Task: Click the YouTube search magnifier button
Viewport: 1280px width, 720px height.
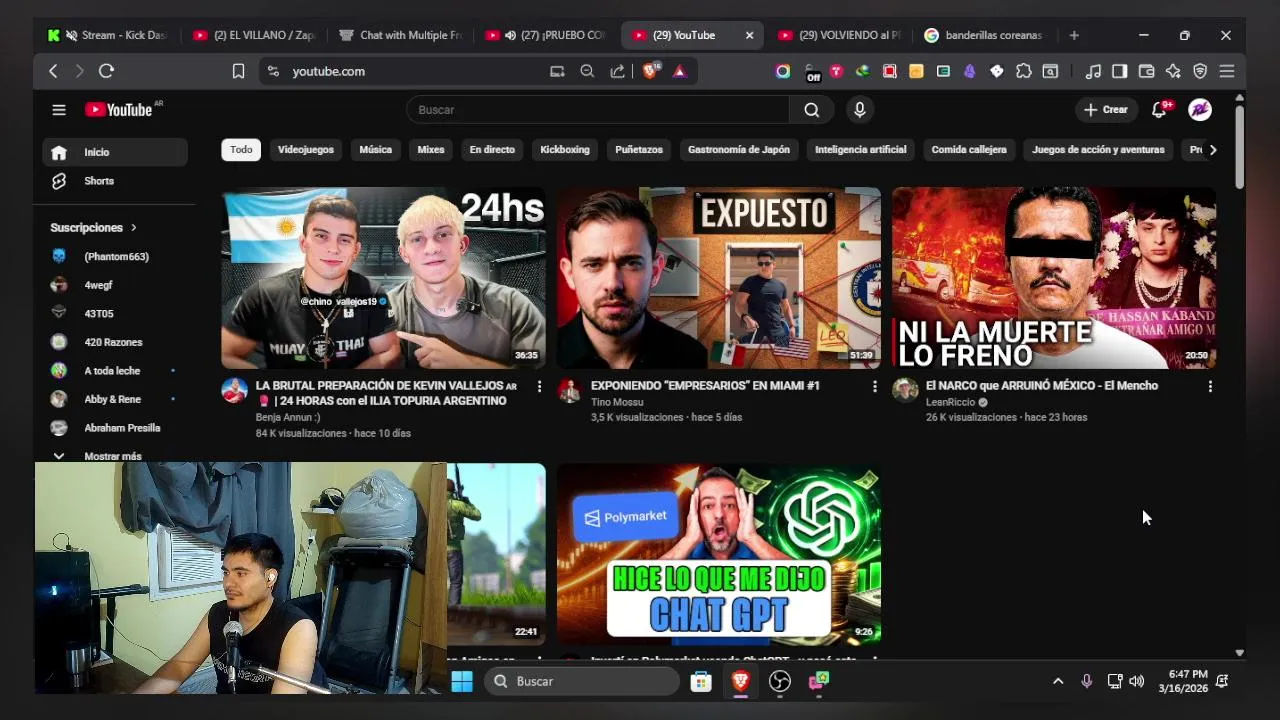Action: (x=812, y=110)
